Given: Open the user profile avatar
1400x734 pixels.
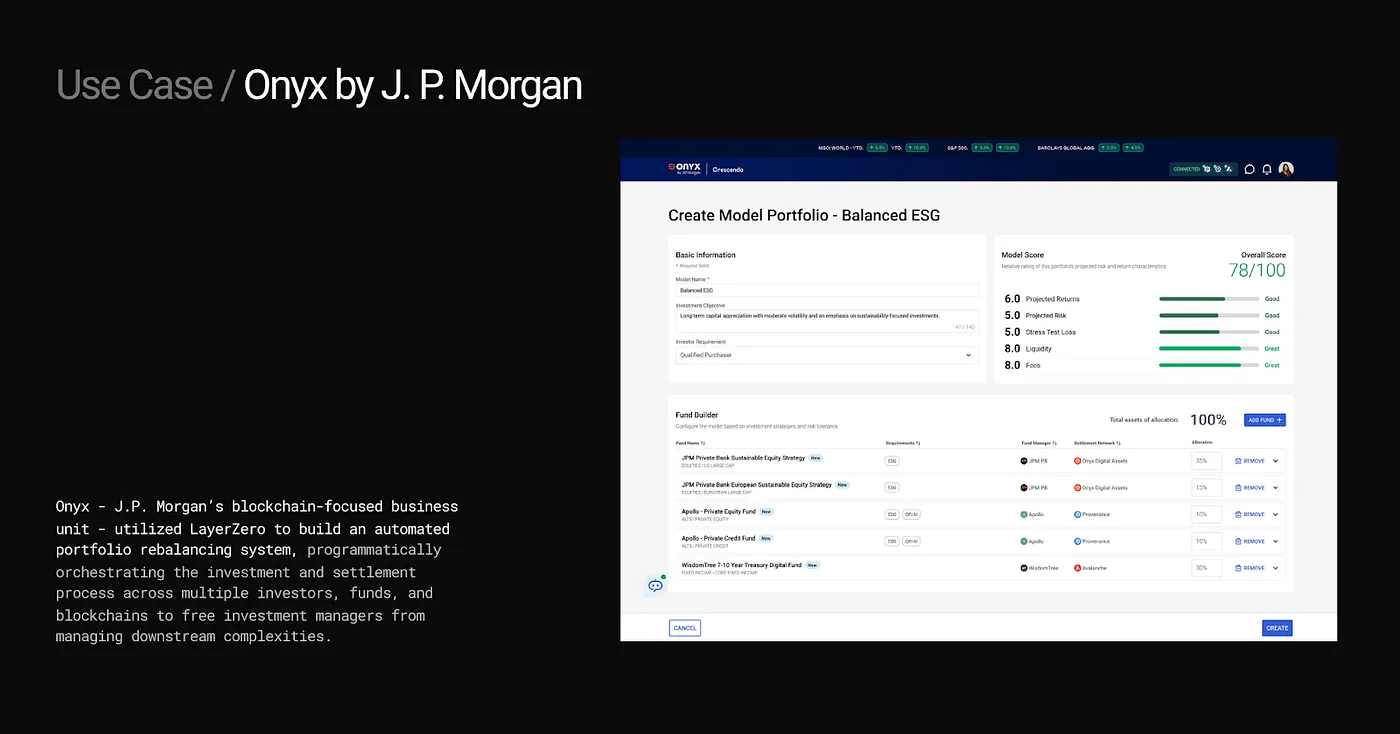Looking at the screenshot, I should tap(1286, 169).
